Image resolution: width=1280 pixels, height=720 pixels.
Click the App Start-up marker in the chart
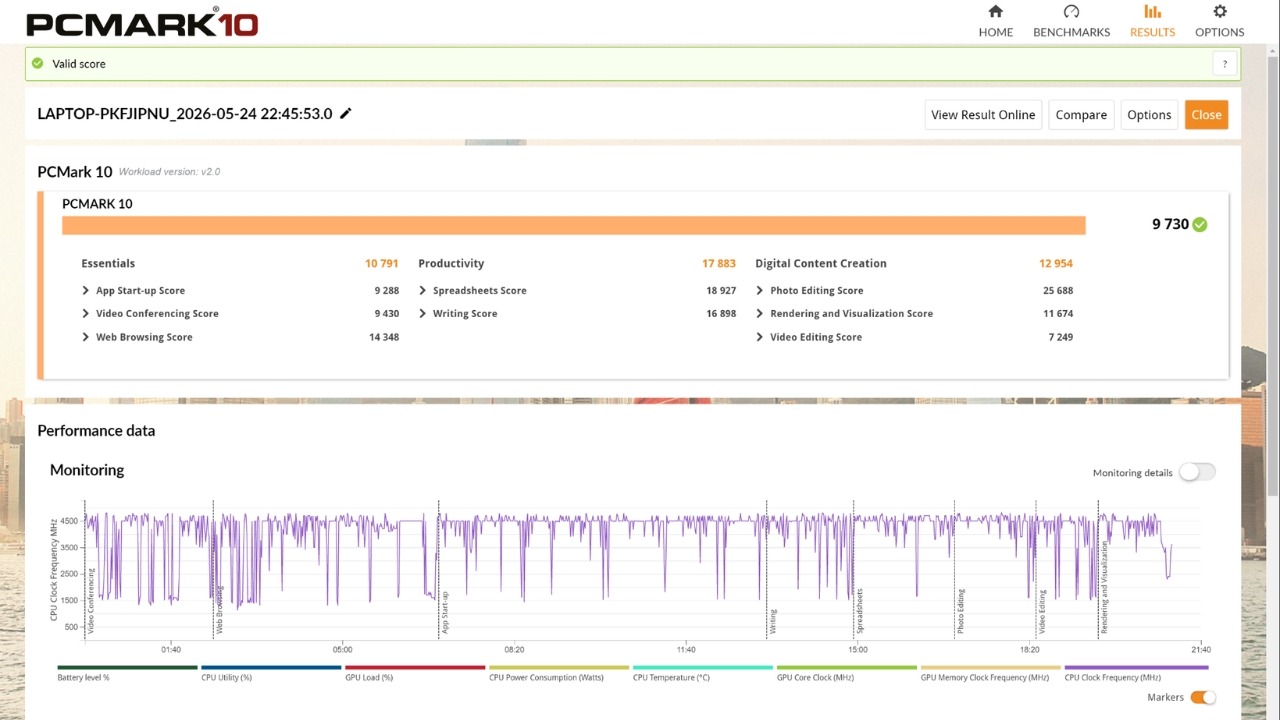point(445,612)
